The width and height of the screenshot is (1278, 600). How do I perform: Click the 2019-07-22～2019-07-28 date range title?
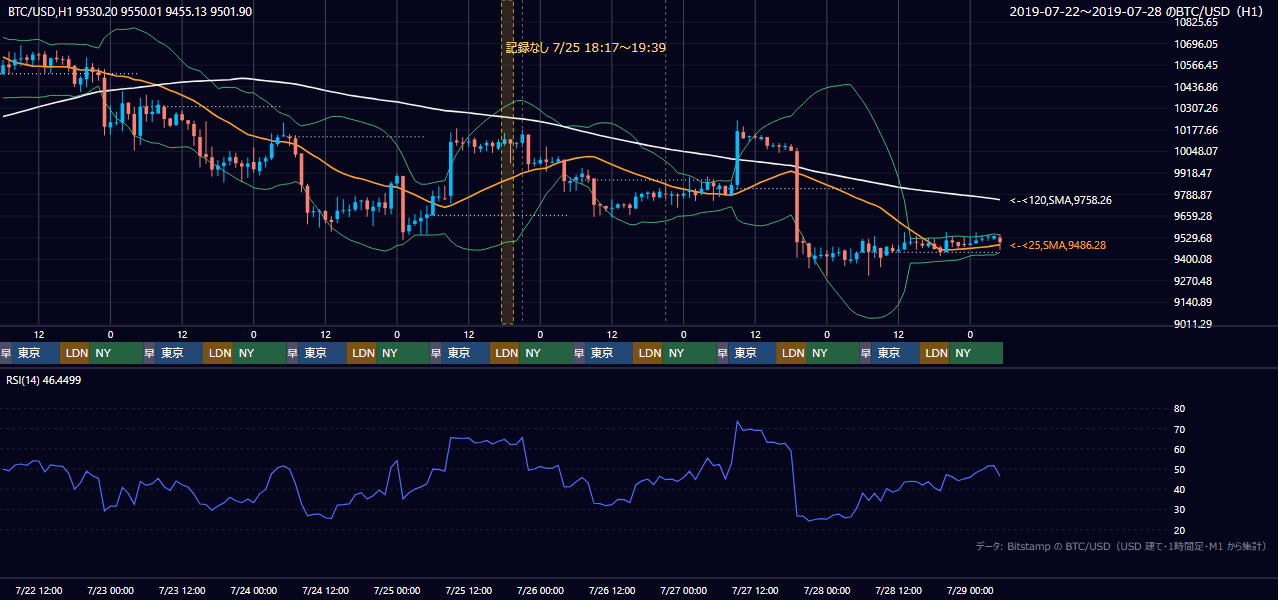(x=1137, y=11)
